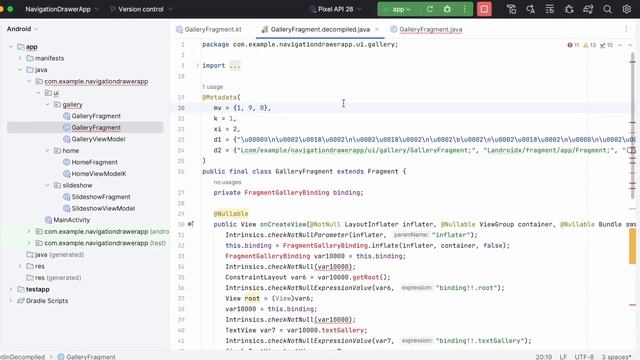Collapse the home package

pyautogui.click(x=47, y=151)
